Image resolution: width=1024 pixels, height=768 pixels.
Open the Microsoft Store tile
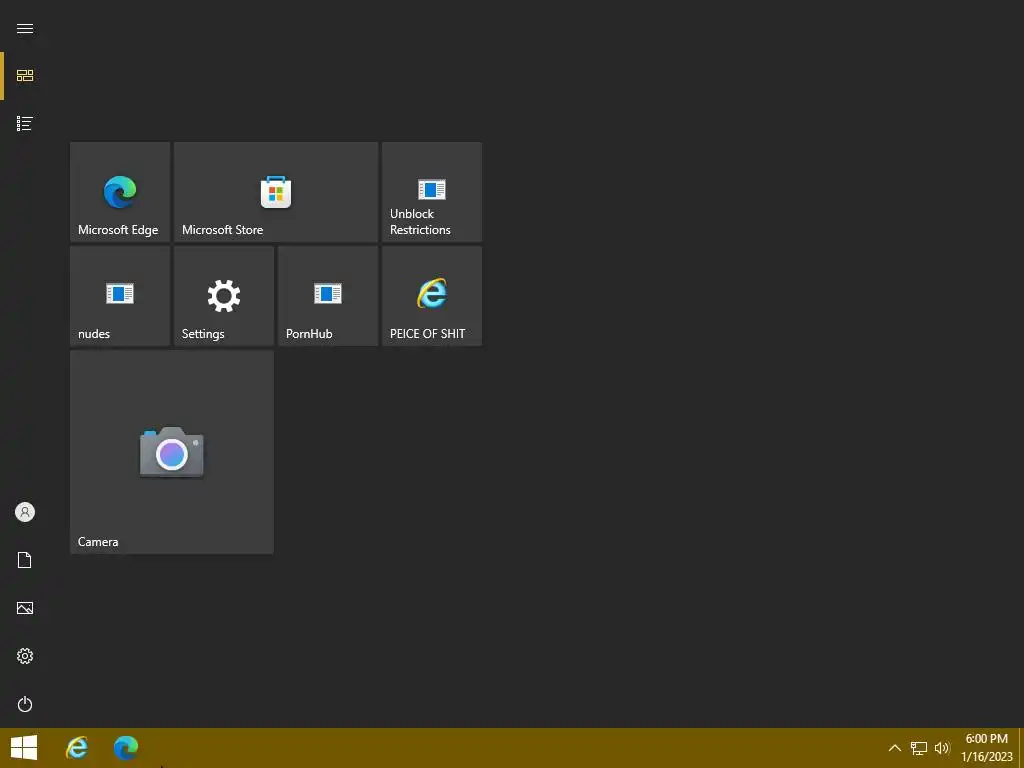point(276,192)
